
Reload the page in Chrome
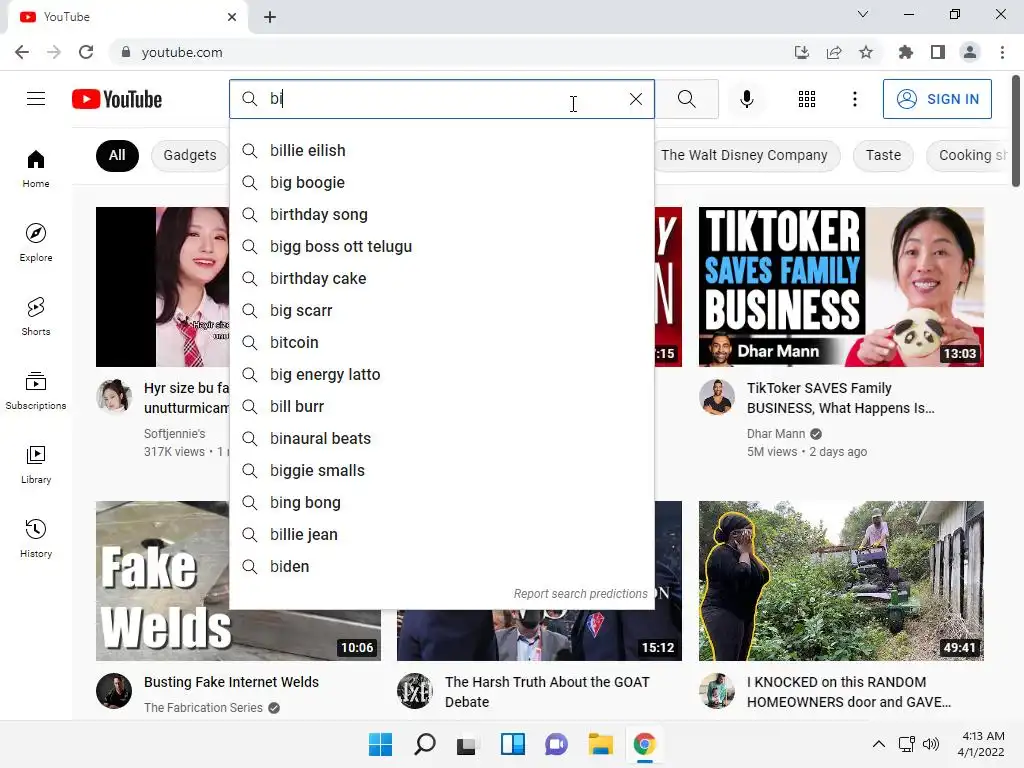point(86,52)
